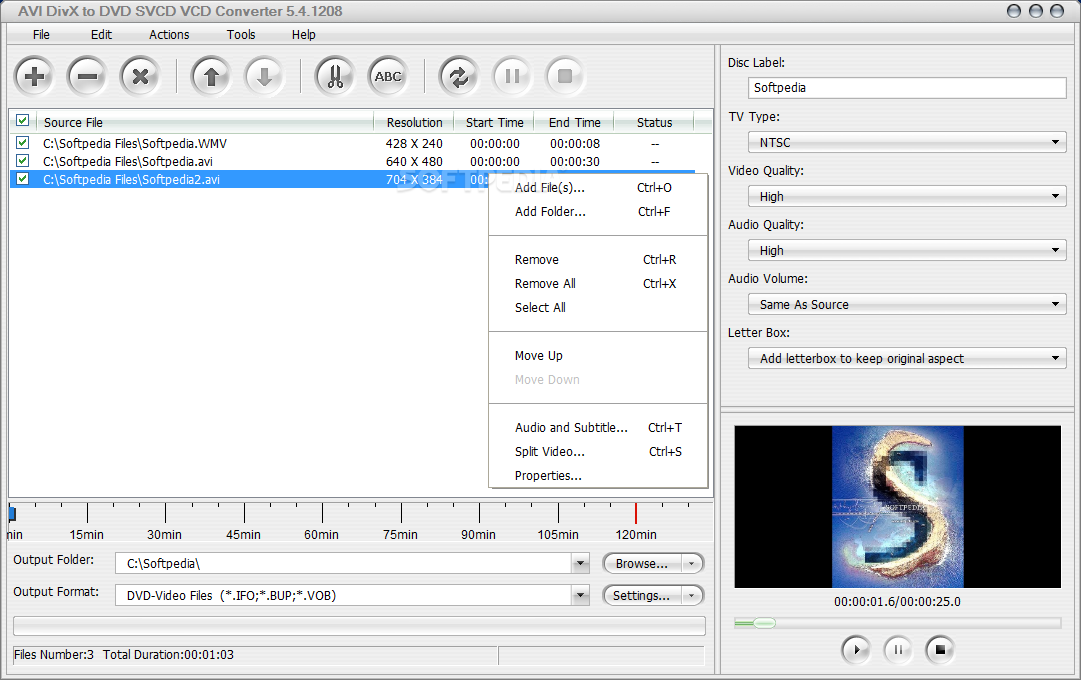Click the Files Number status bar text
This screenshot has height=680, width=1081.
point(54,654)
